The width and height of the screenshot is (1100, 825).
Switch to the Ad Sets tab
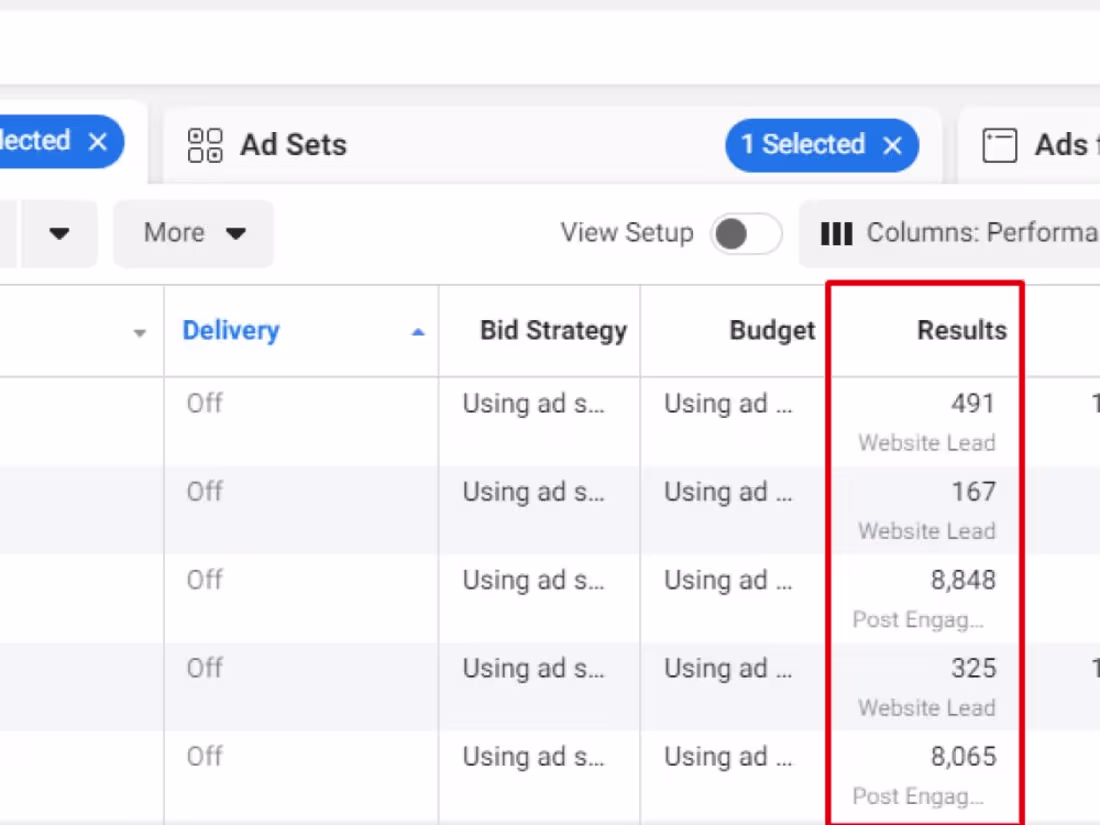tap(292, 144)
